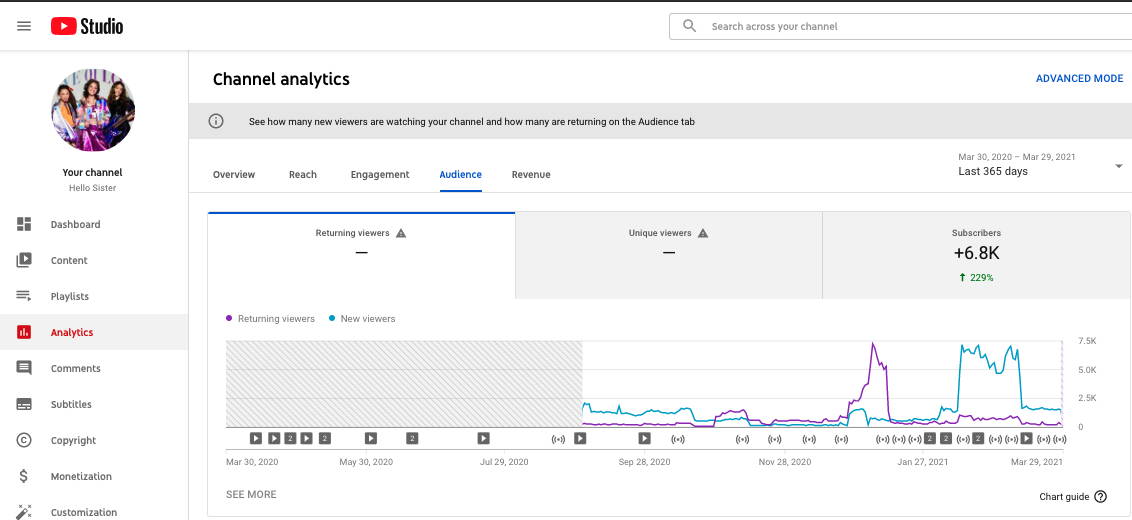The width and height of the screenshot is (1132, 520).
Task: Switch to the Revenue tab
Action: pos(531,174)
